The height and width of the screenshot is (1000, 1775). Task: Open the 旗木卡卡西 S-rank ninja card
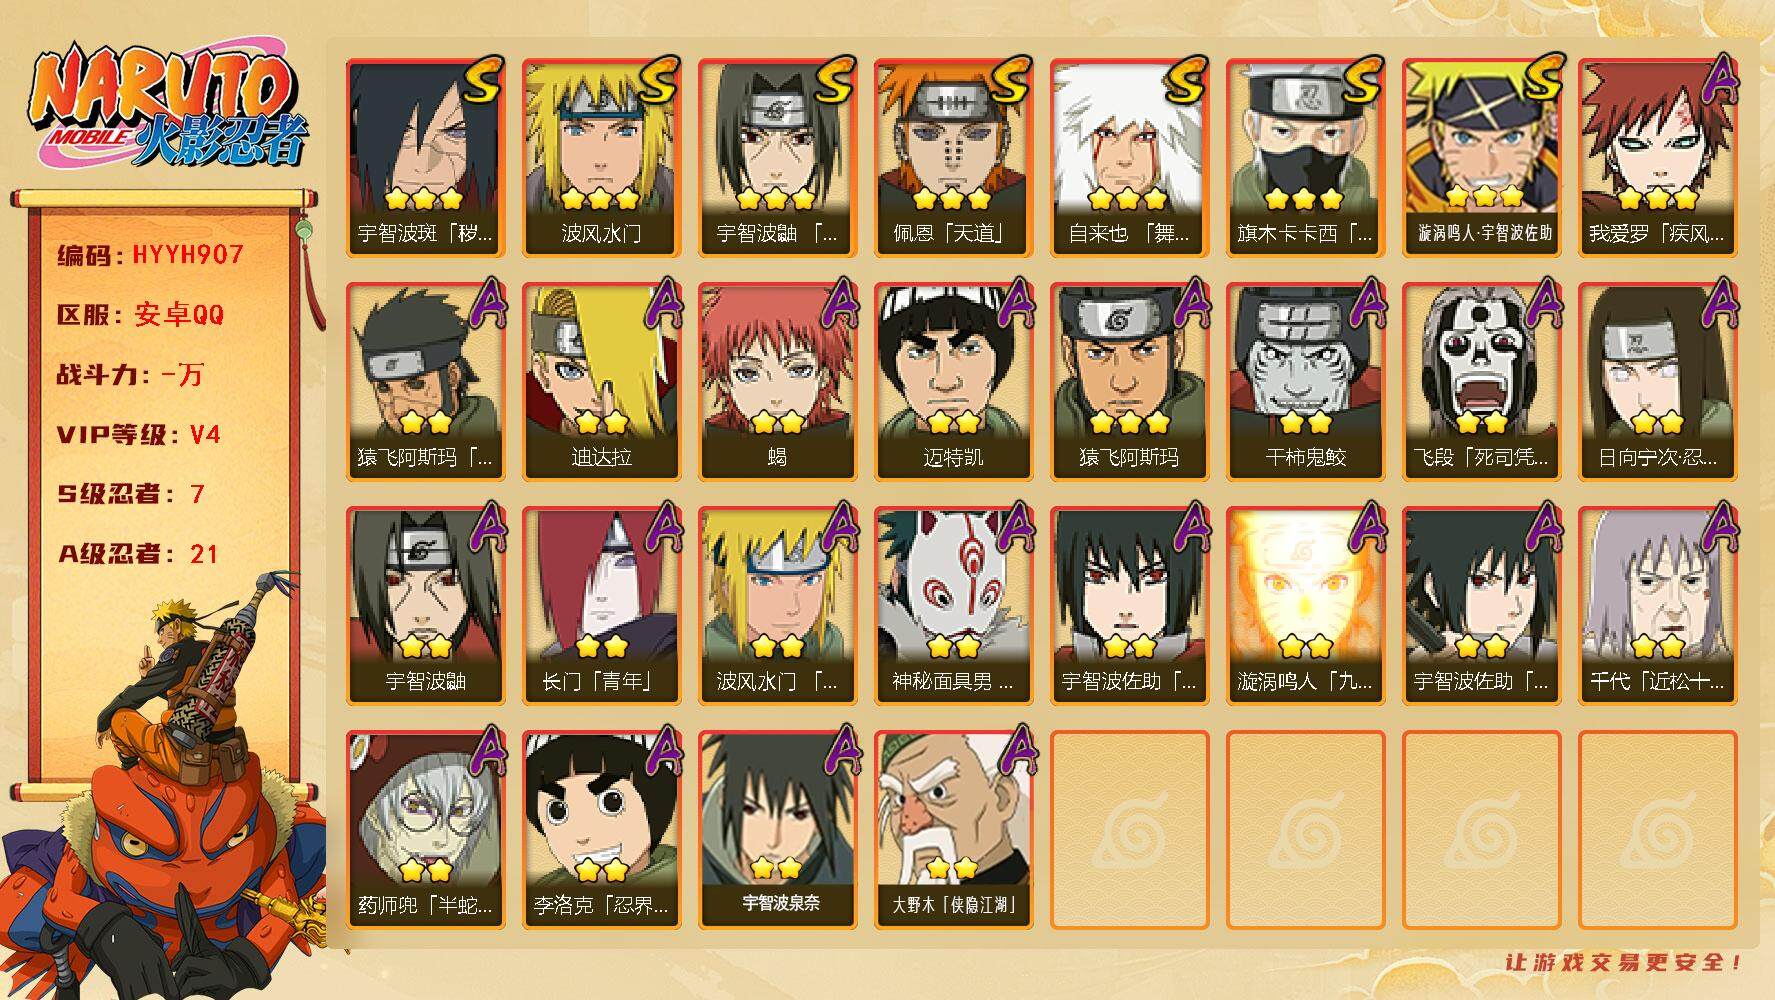tap(1305, 158)
